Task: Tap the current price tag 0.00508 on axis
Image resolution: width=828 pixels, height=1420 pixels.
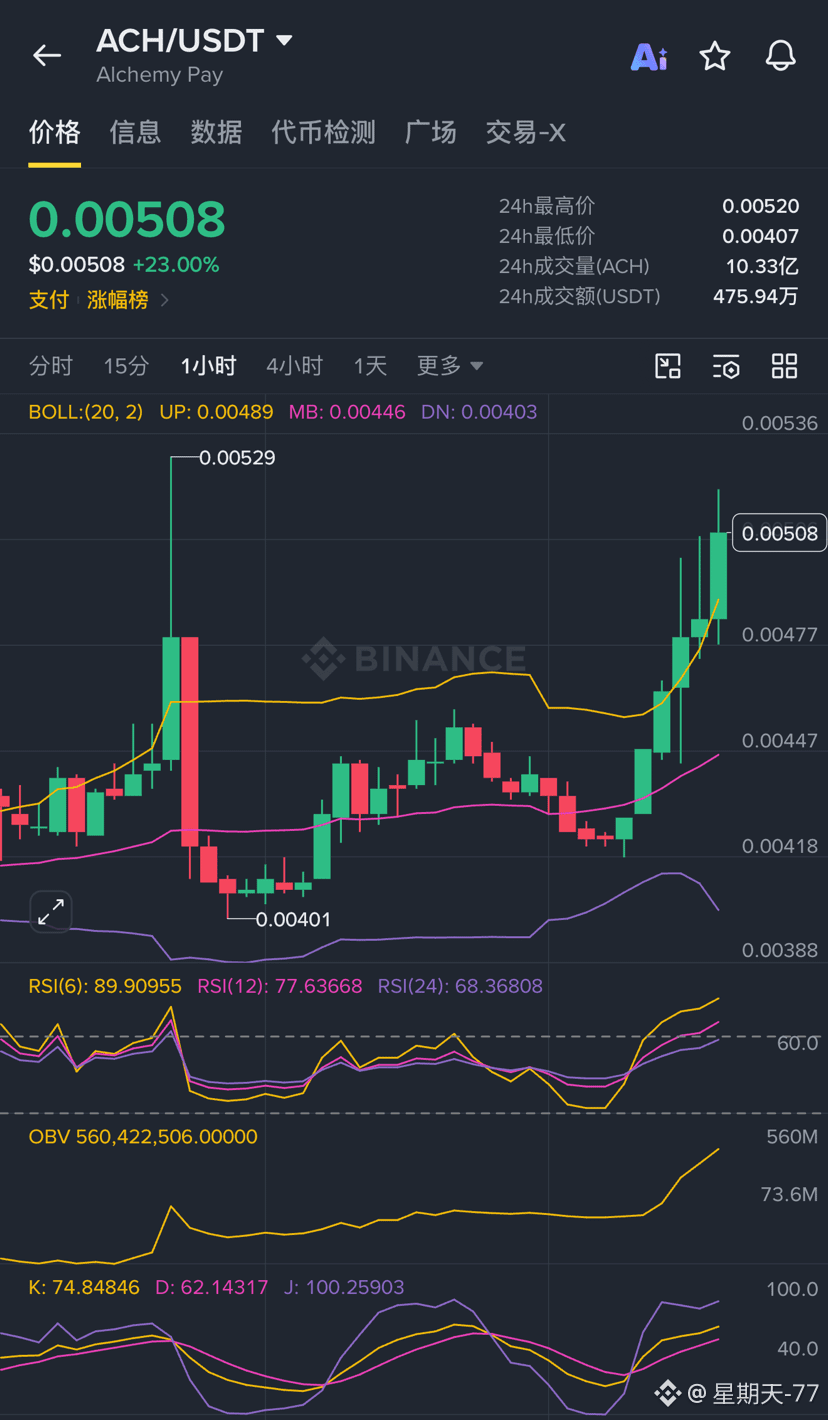Action: pyautogui.click(x=780, y=533)
